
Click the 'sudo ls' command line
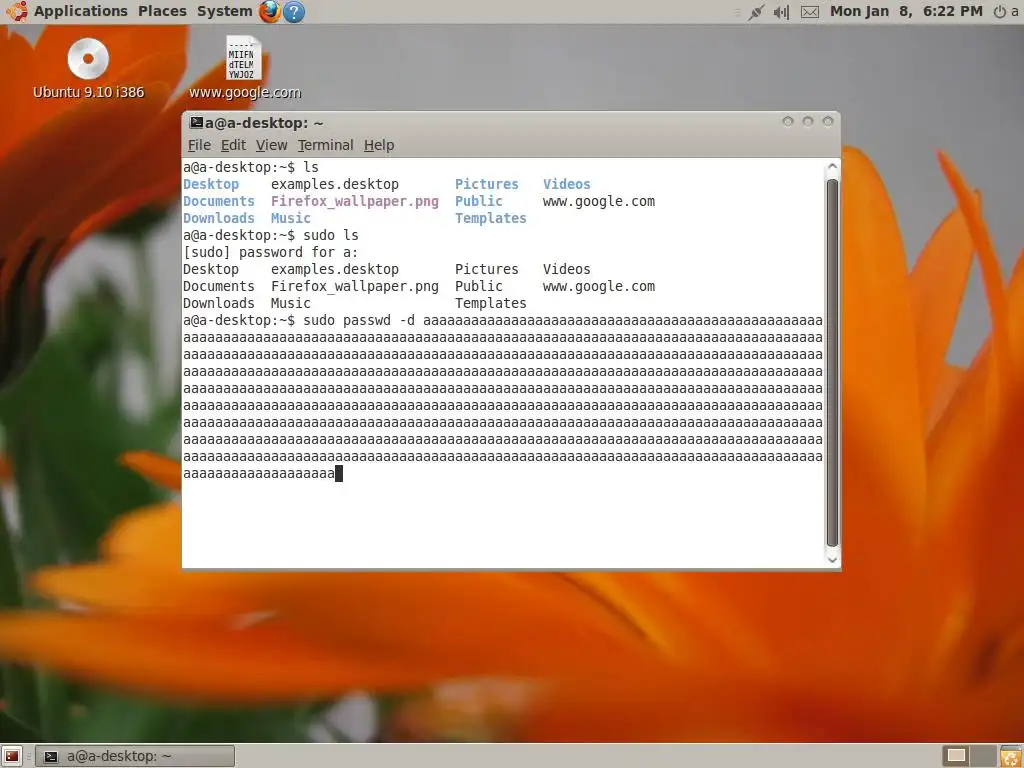tap(270, 235)
